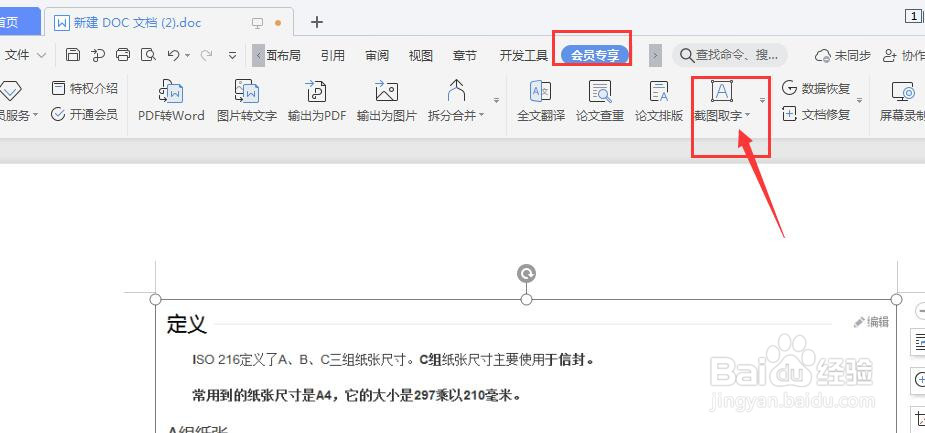Screen dimensions: 925x433
Task: Click the monitor icon in document tab
Action: (x=257, y=23)
